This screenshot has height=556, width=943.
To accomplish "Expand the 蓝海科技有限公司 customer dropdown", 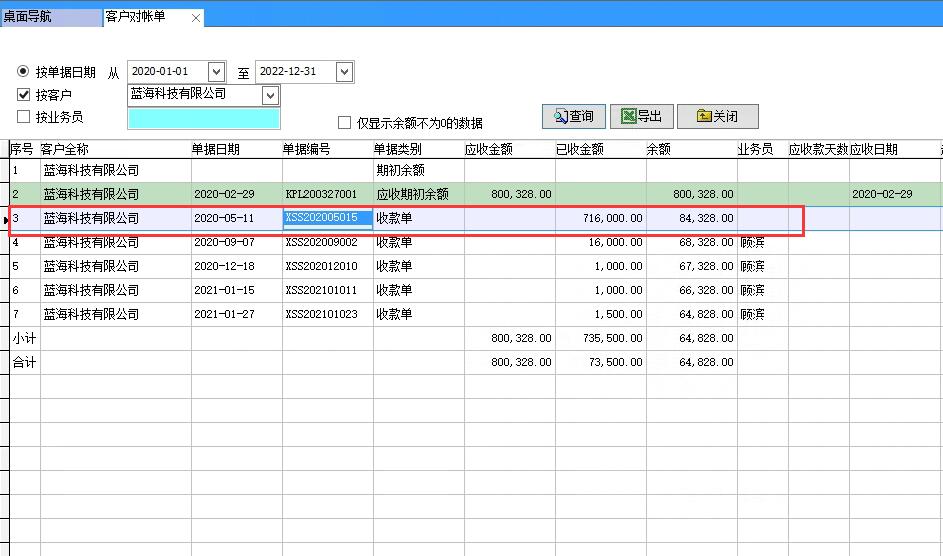I will point(269,95).
